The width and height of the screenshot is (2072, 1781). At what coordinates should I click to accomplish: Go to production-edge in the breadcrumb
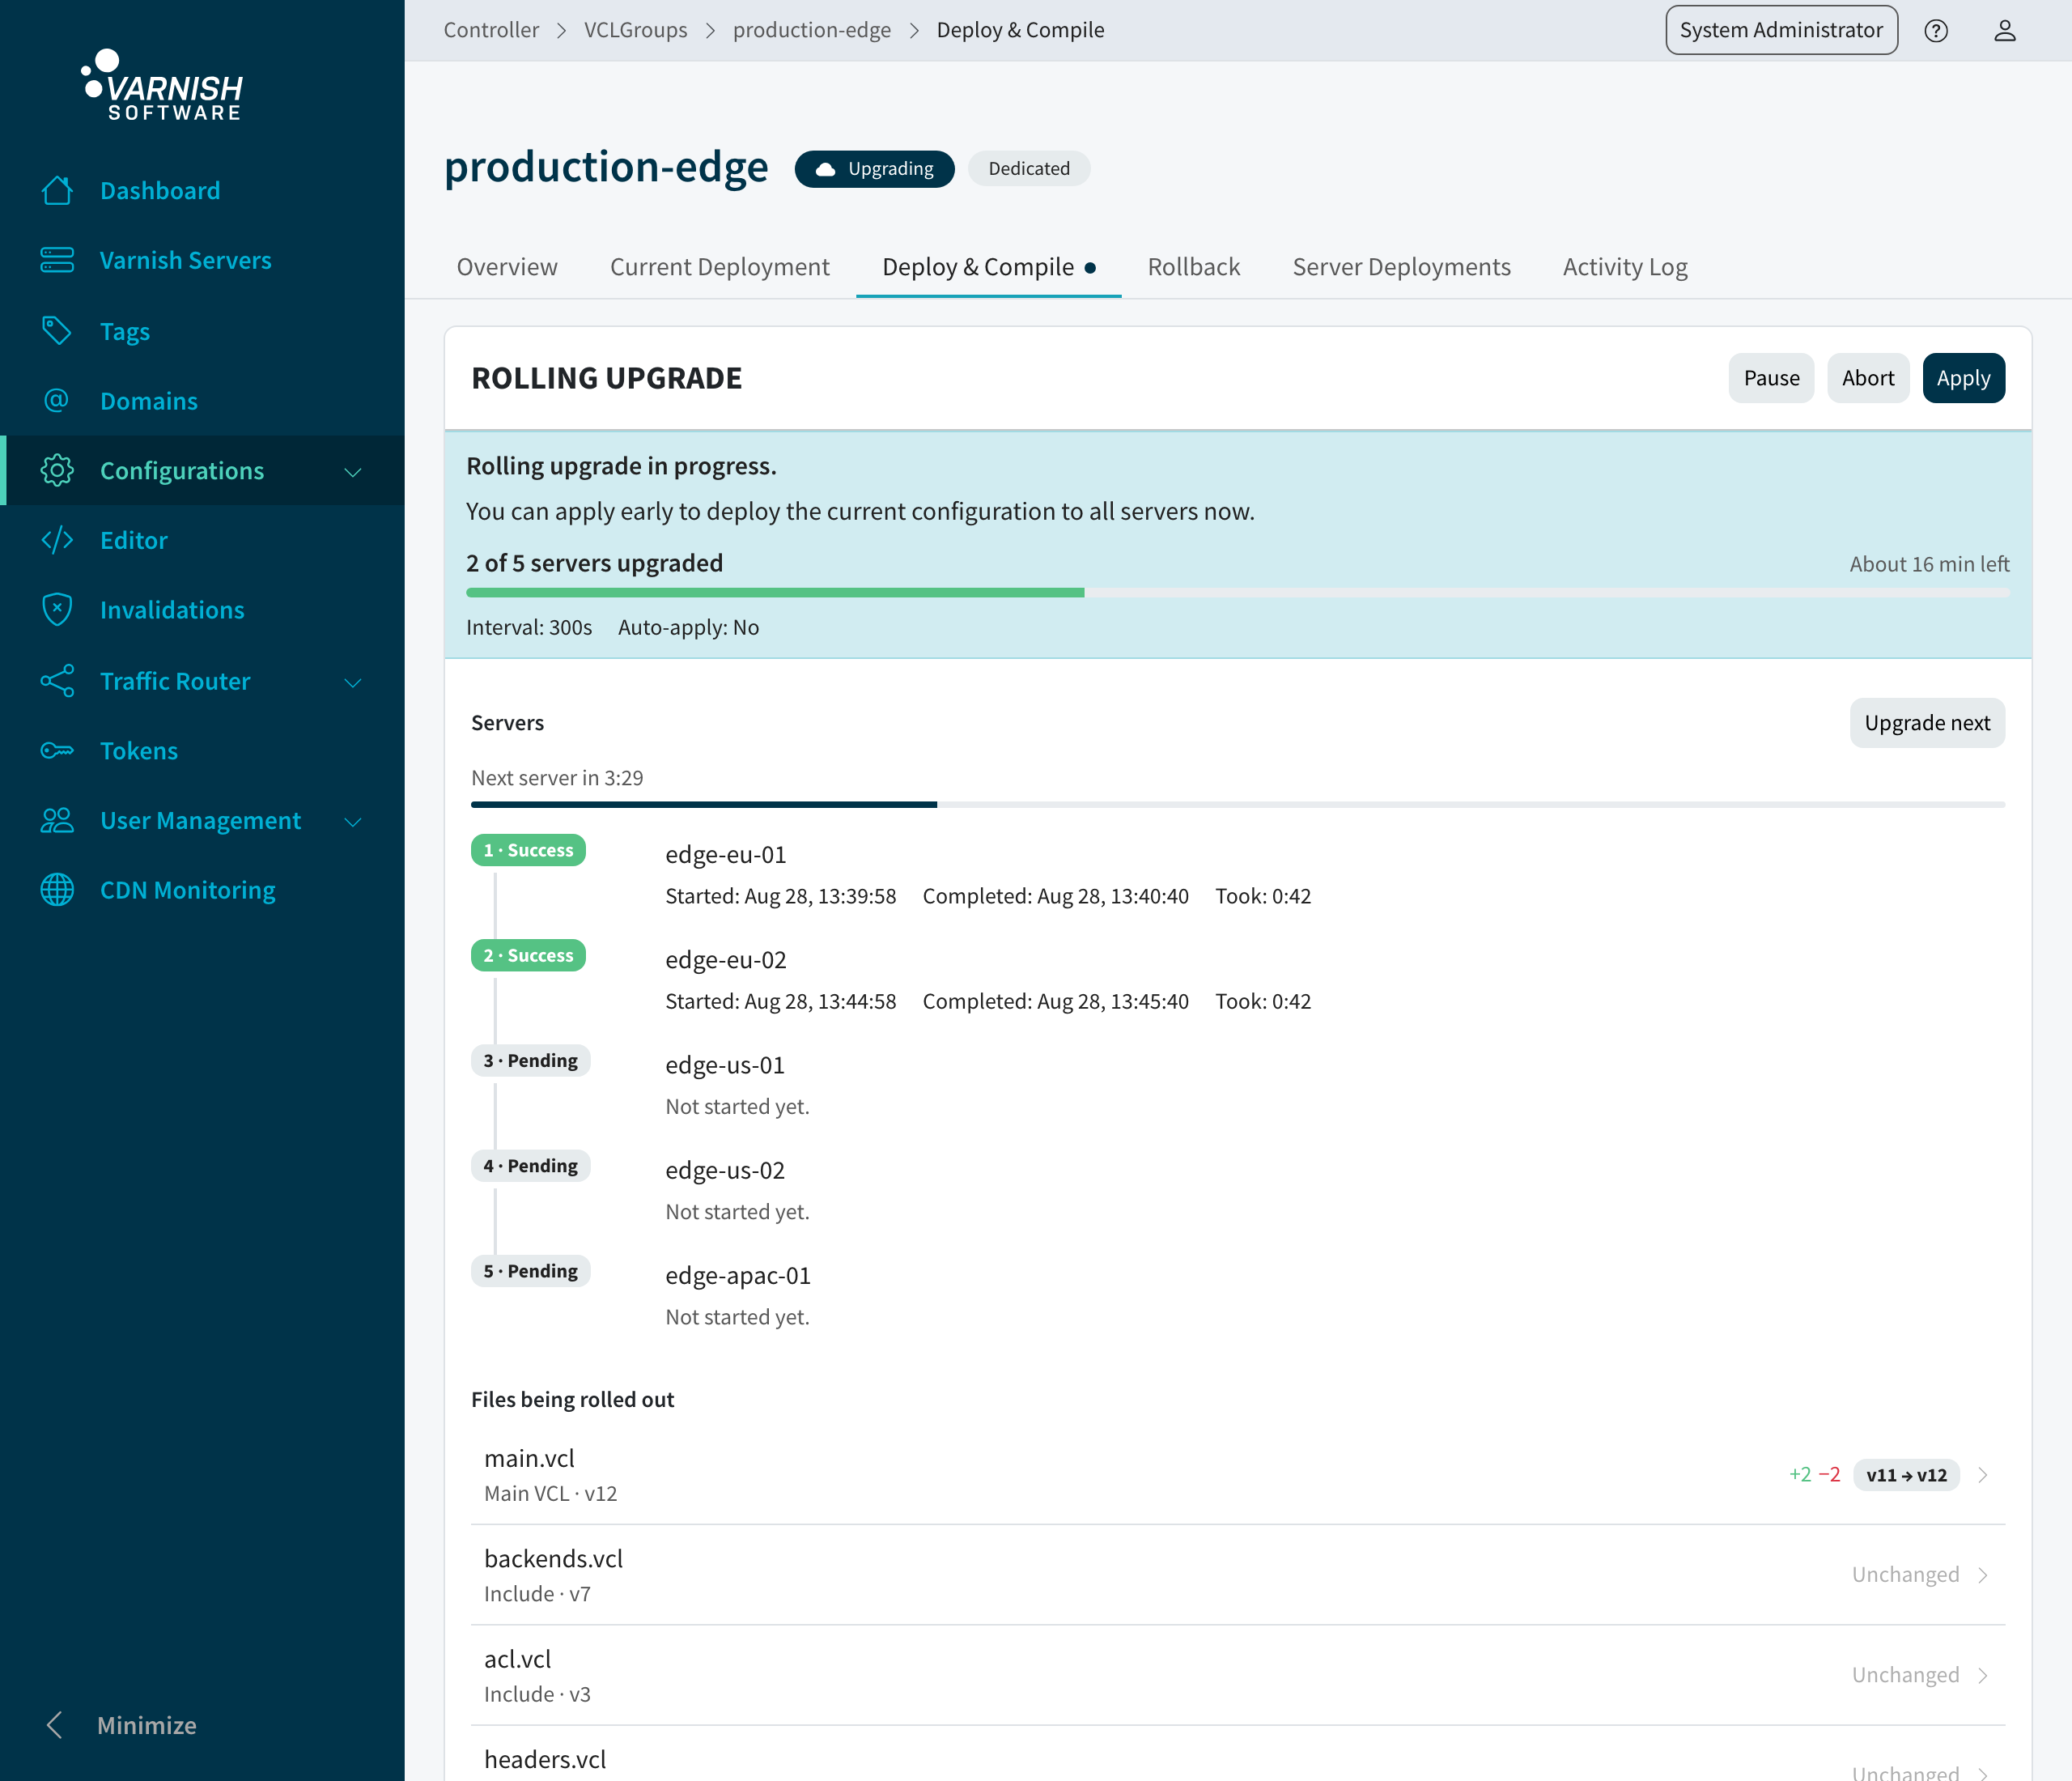tap(812, 30)
